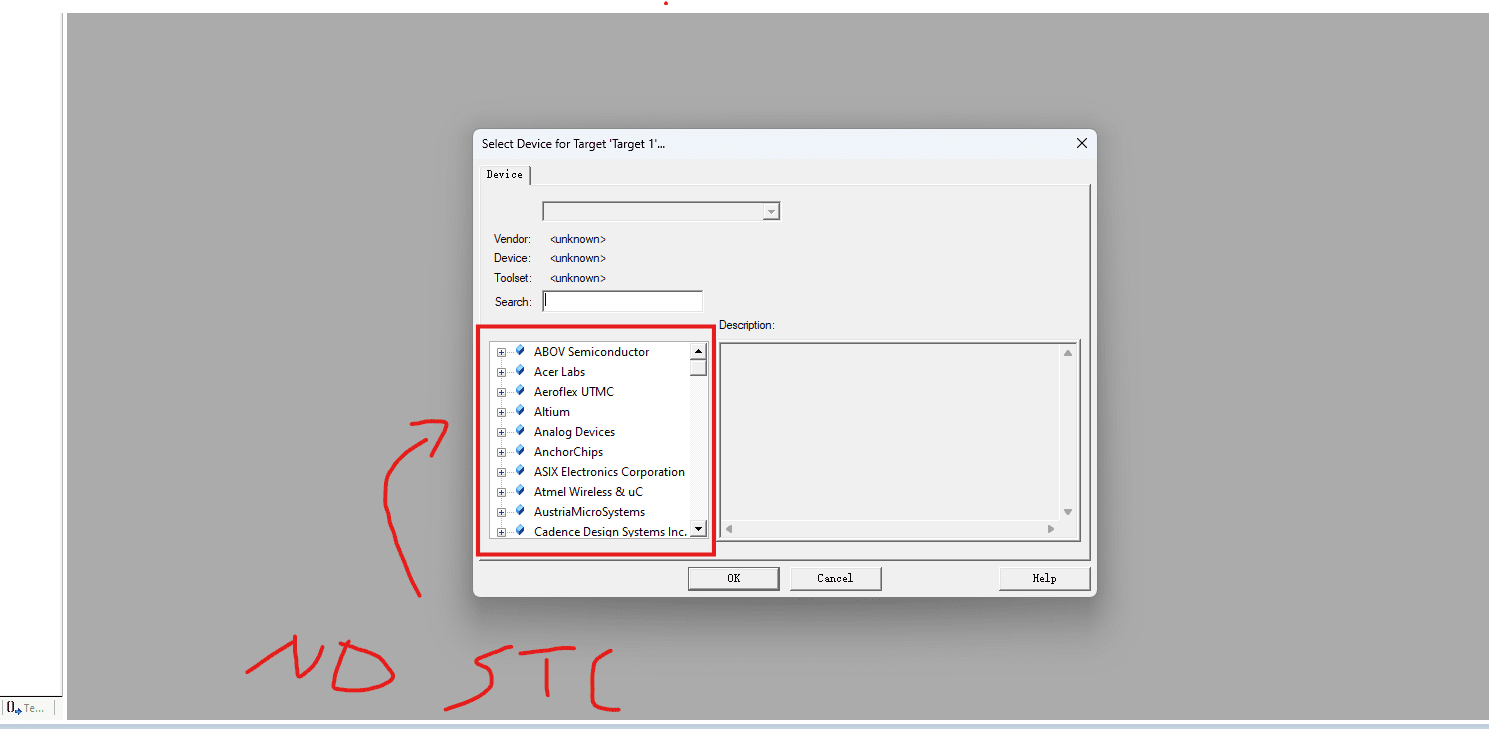Expand the Cadence Design Systems Inc. node
The height and width of the screenshot is (729, 1489).
[501, 532]
